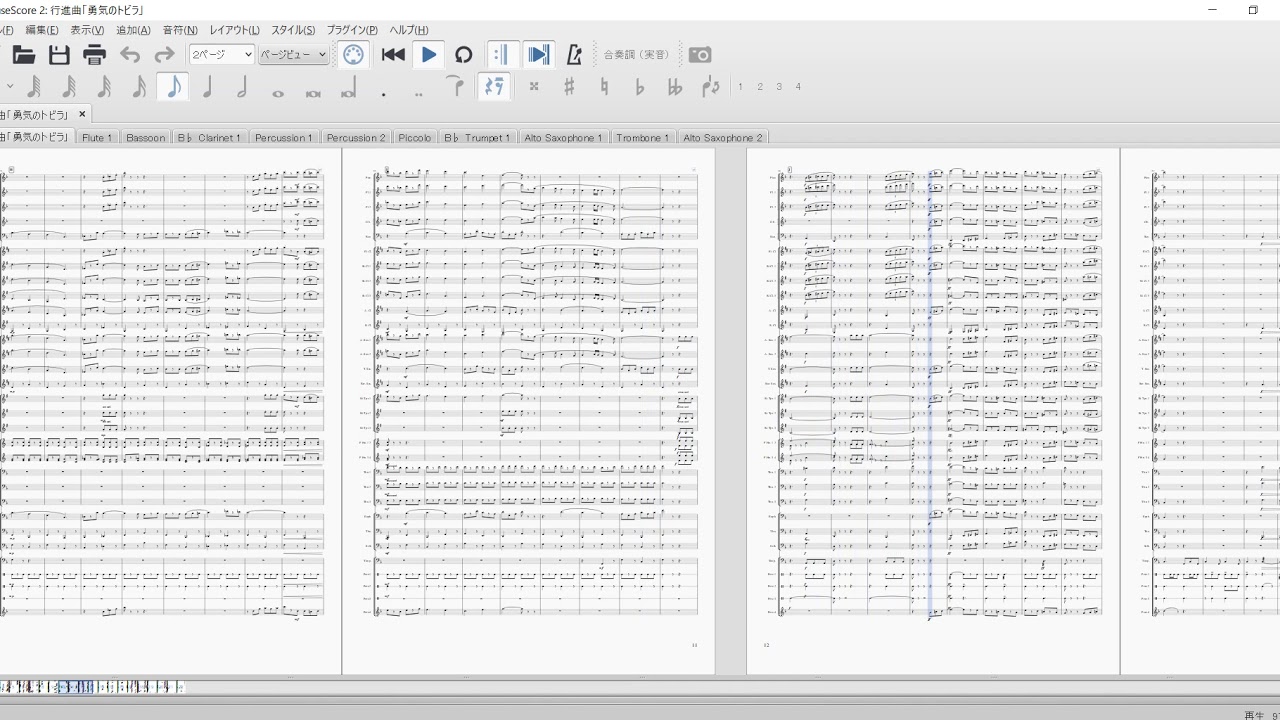Select voice 3
The width and height of the screenshot is (1280, 720).
779,87
